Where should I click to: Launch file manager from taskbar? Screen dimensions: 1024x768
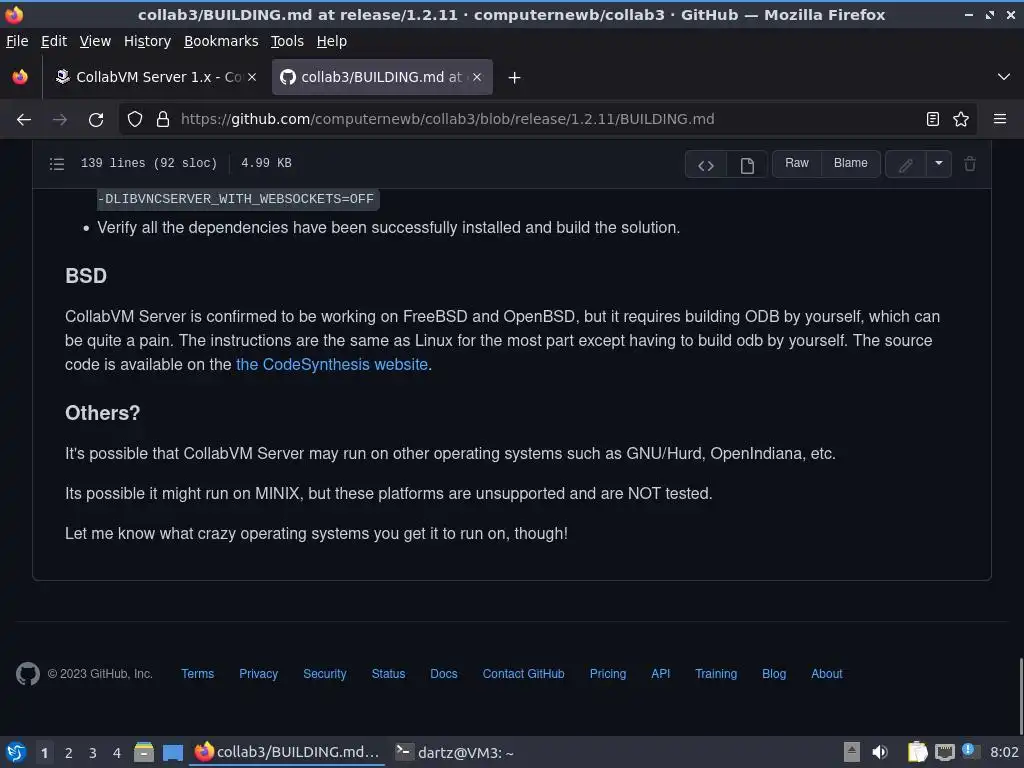144,752
